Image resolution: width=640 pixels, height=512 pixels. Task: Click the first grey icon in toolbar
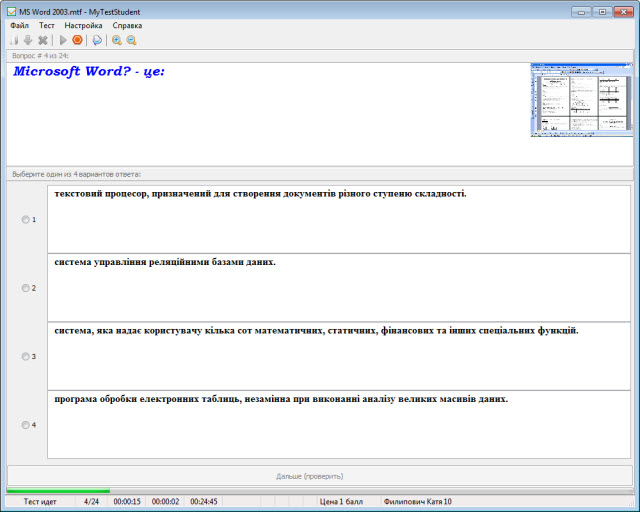[x=14, y=40]
